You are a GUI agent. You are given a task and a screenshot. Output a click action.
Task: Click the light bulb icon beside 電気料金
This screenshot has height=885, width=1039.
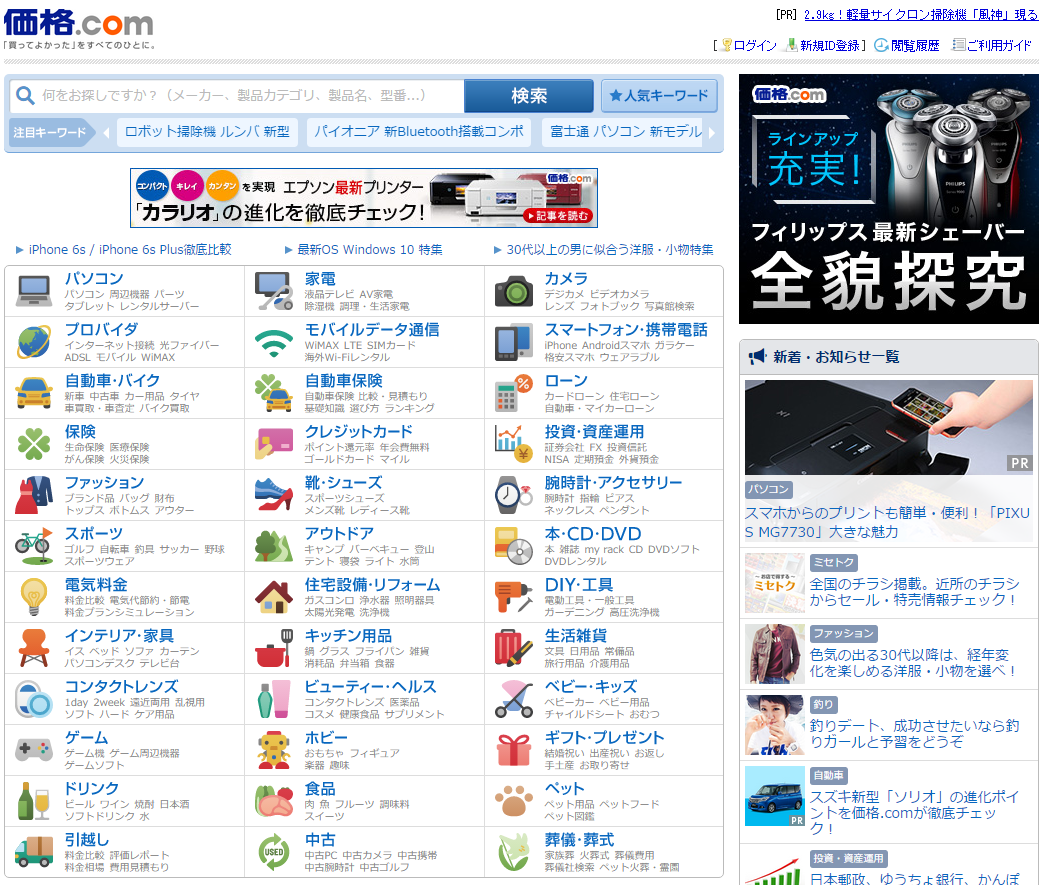34,598
